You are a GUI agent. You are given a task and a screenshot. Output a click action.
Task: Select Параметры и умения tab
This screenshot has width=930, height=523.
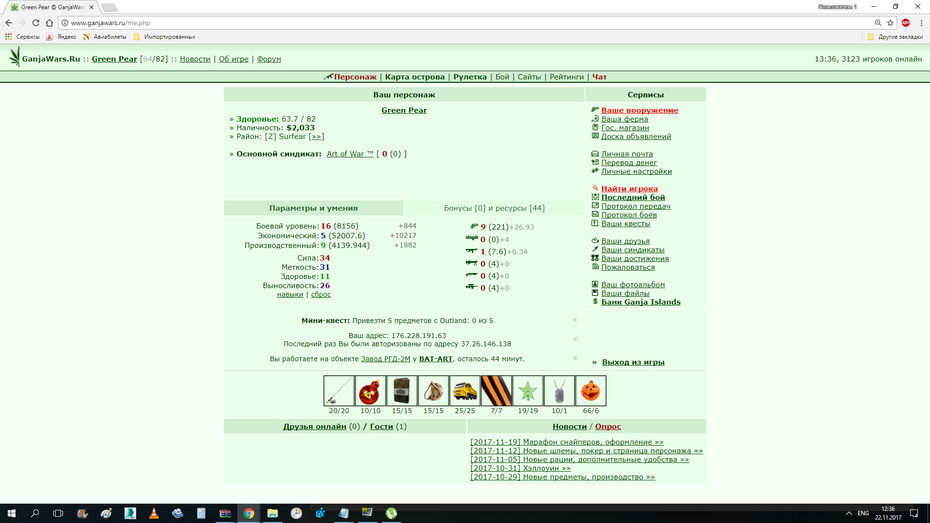(313, 208)
